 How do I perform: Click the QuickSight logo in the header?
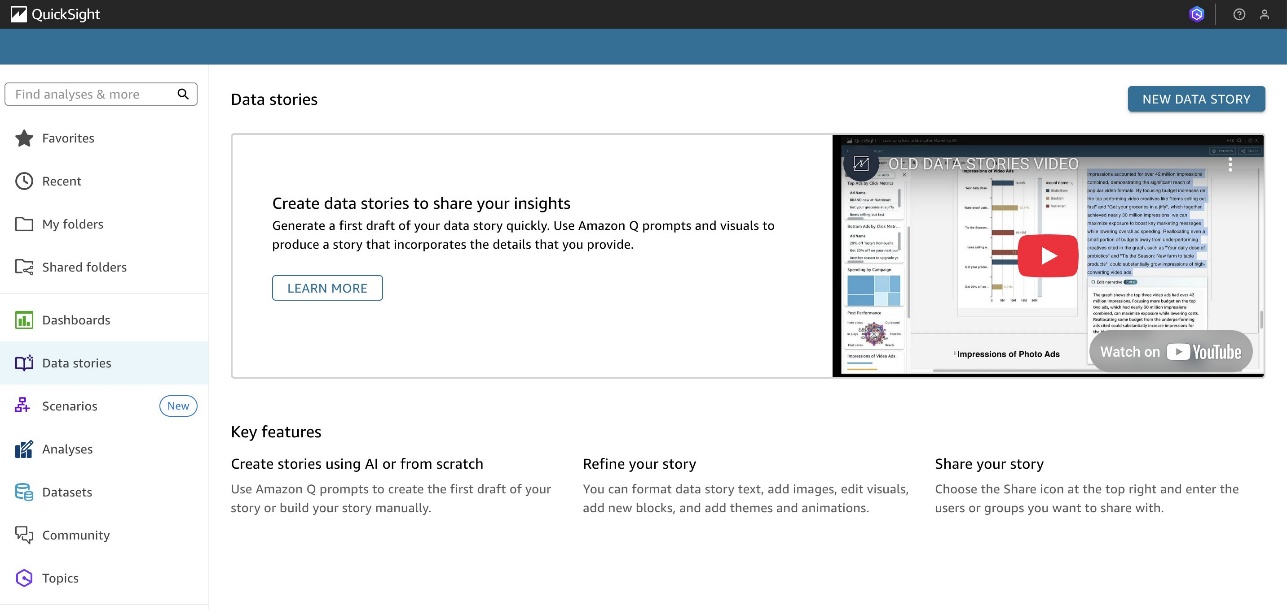(54, 14)
